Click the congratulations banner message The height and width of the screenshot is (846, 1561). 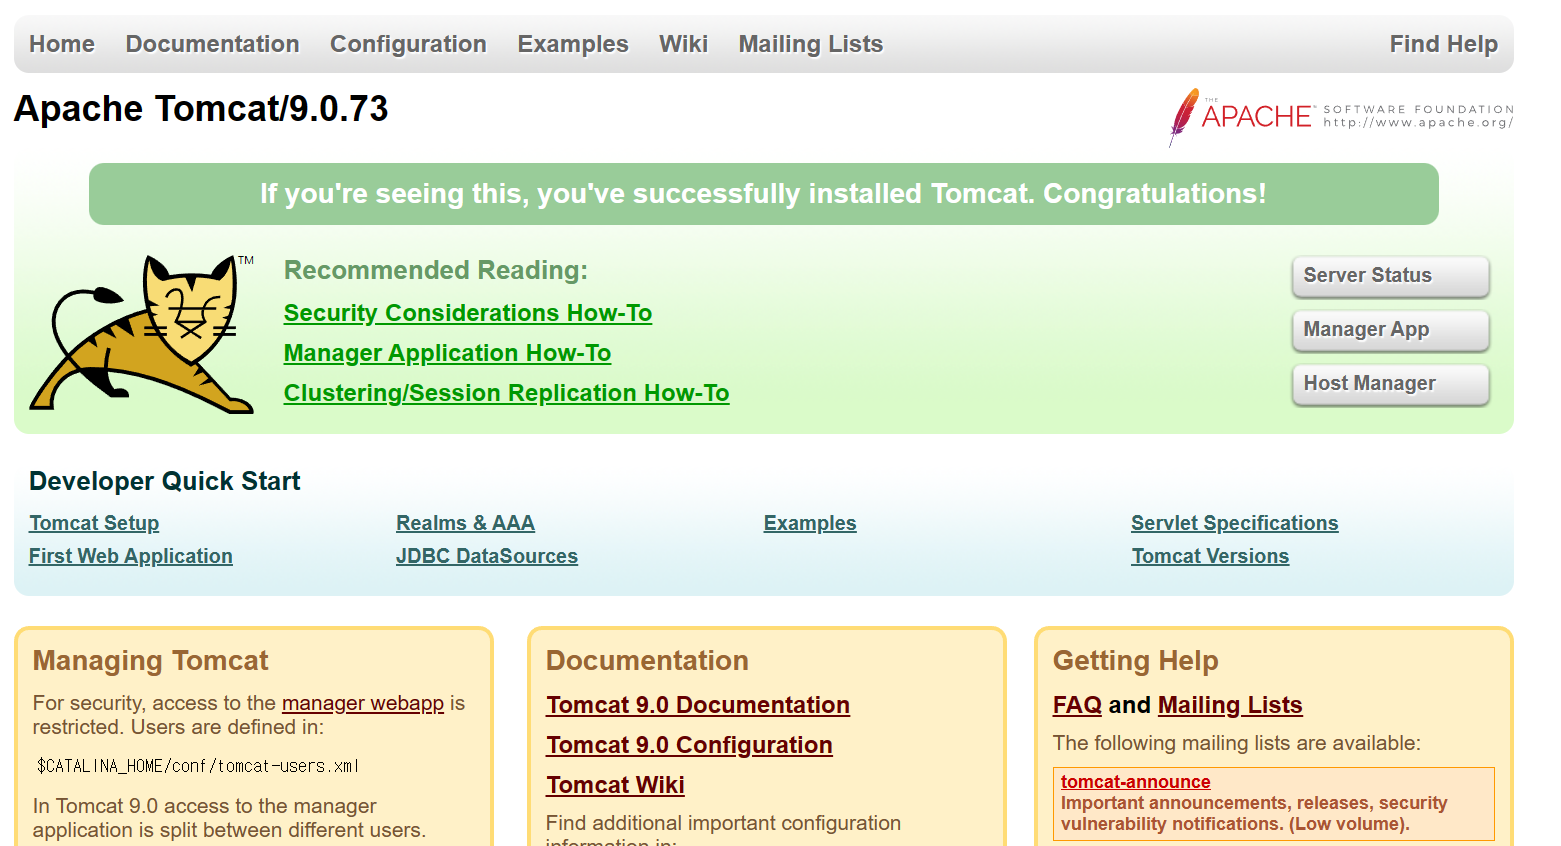point(763,194)
